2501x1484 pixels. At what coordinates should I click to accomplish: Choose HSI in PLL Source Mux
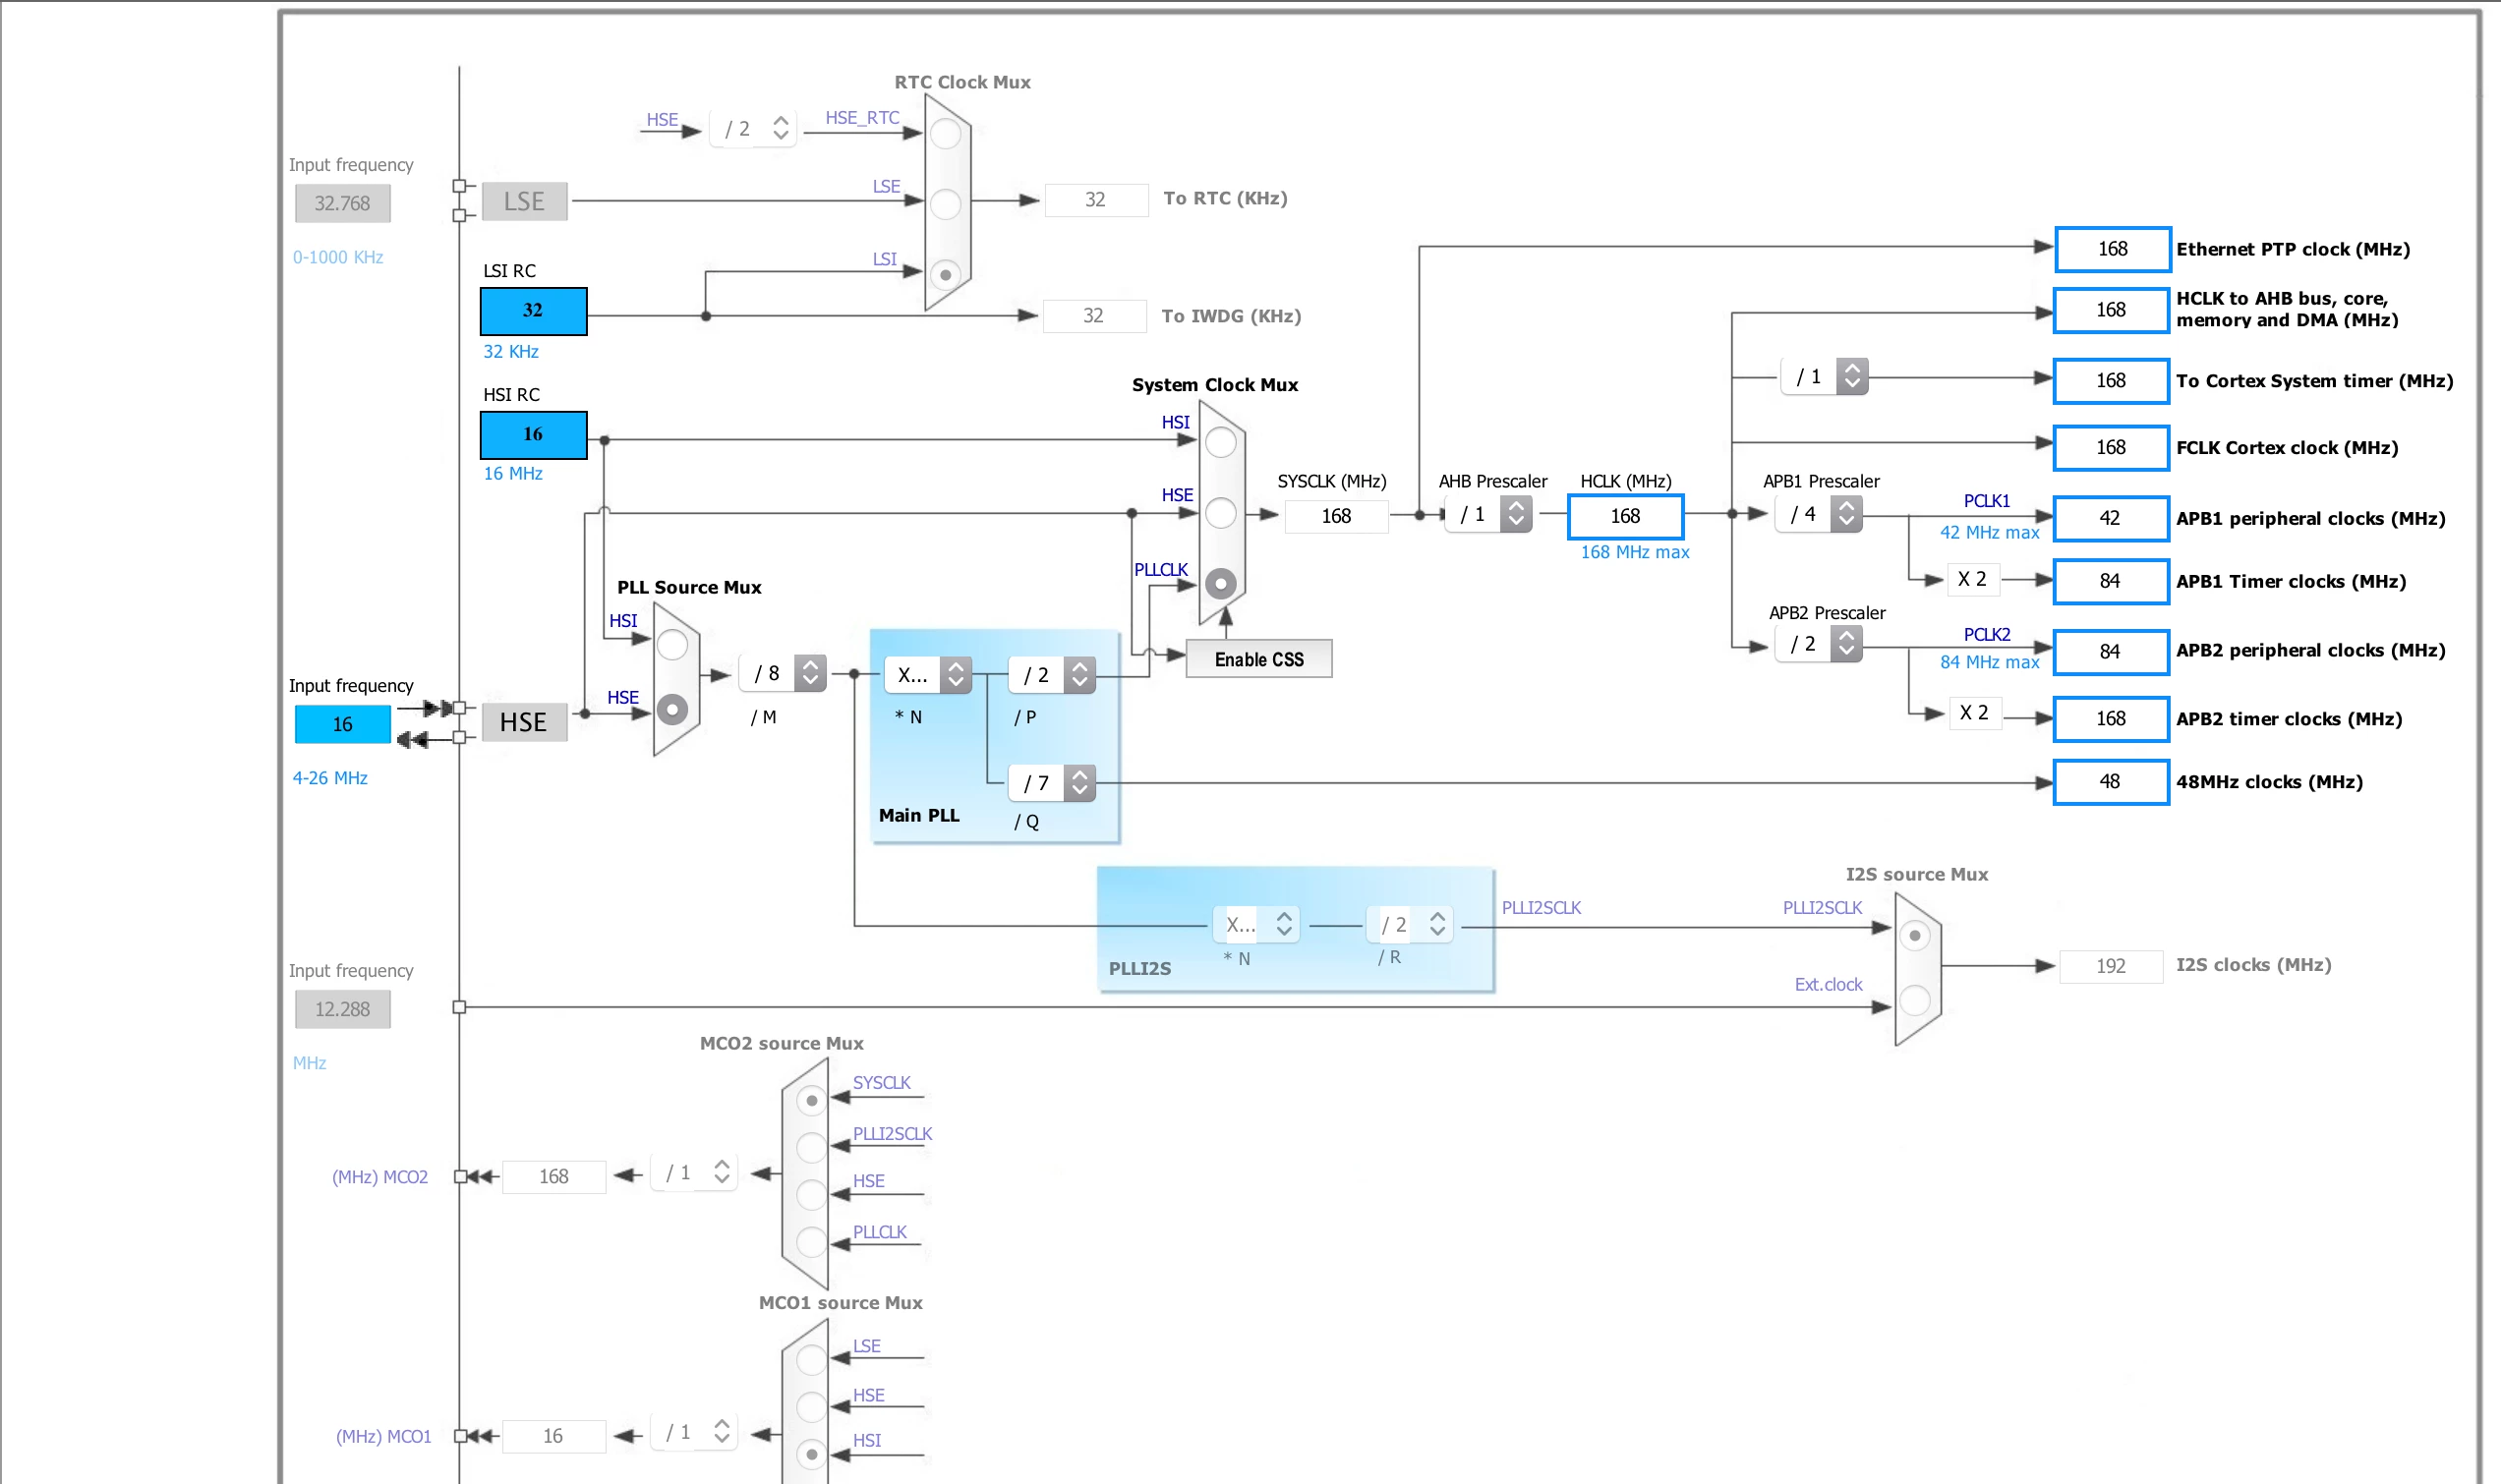672,645
